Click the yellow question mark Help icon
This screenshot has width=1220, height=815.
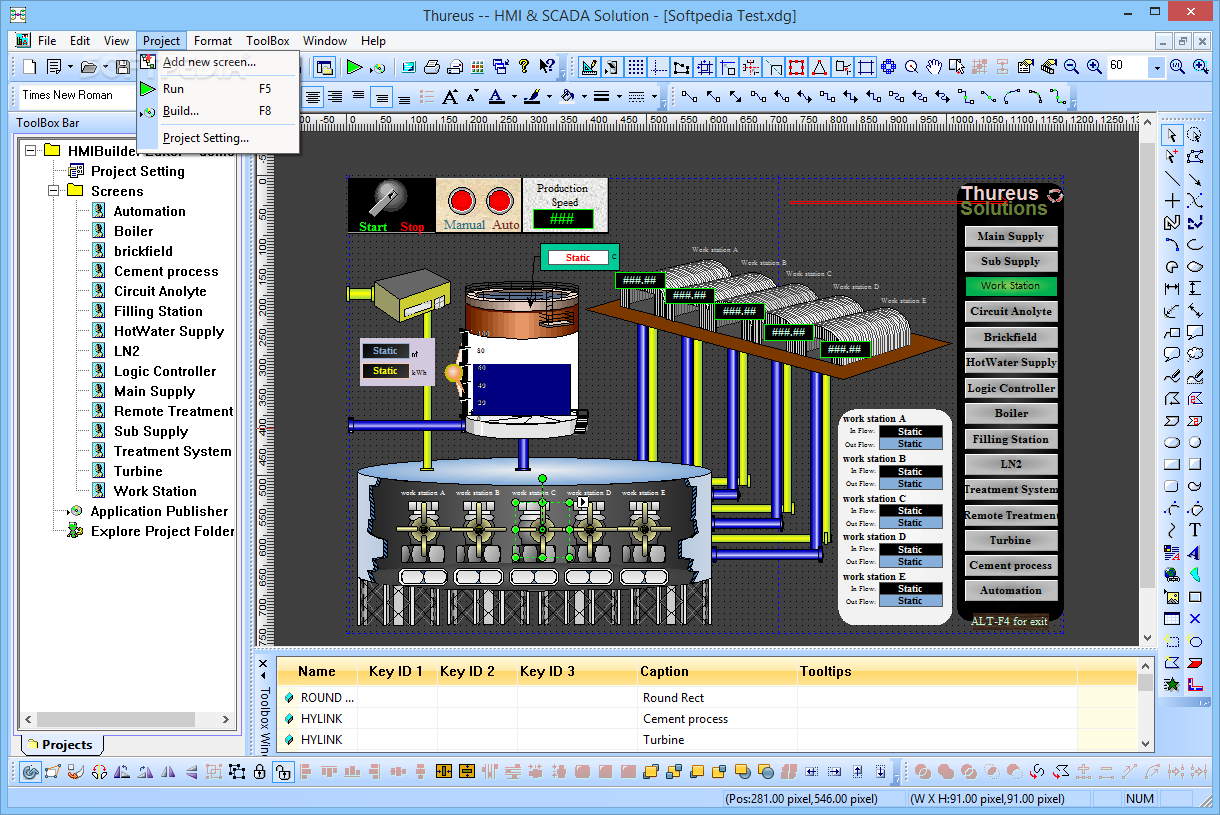524,67
